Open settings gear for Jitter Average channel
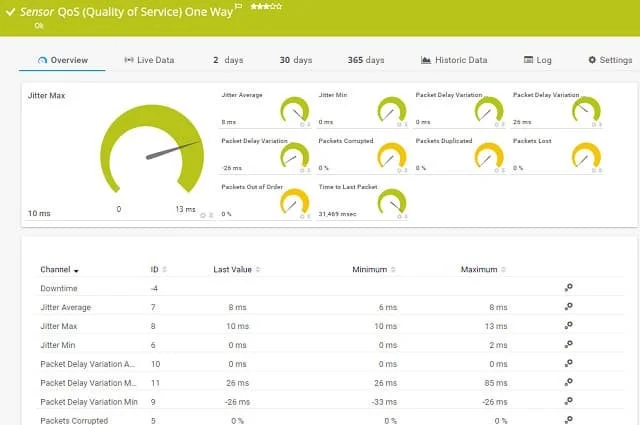The height and width of the screenshot is (425, 640). click(x=568, y=307)
